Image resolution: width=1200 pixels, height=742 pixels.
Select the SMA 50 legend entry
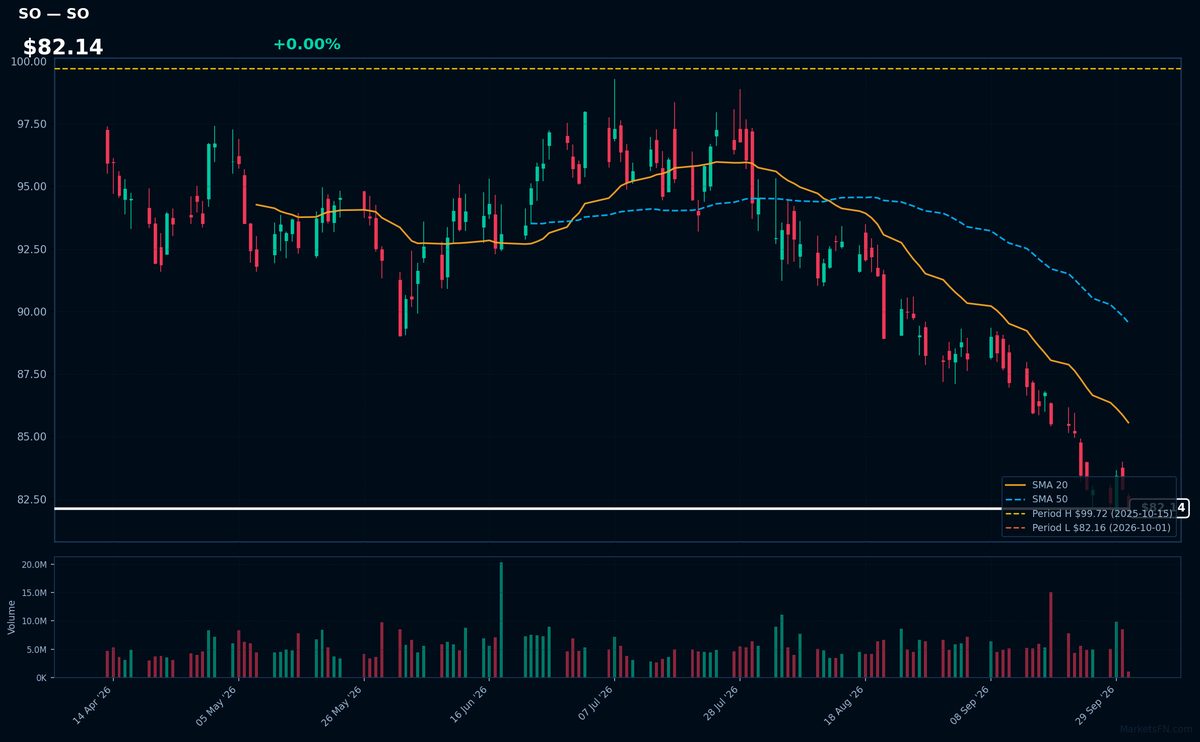[x=1035, y=499]
